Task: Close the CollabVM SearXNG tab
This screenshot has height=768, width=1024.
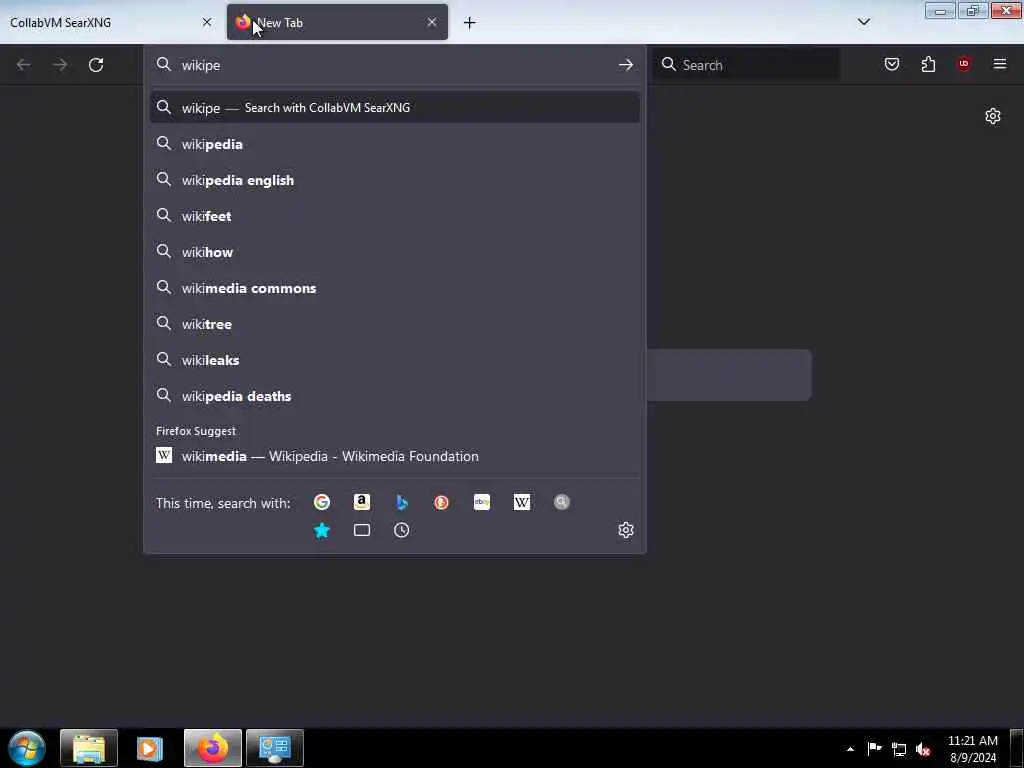Action: pyautogui.click(x=207, y=22)
